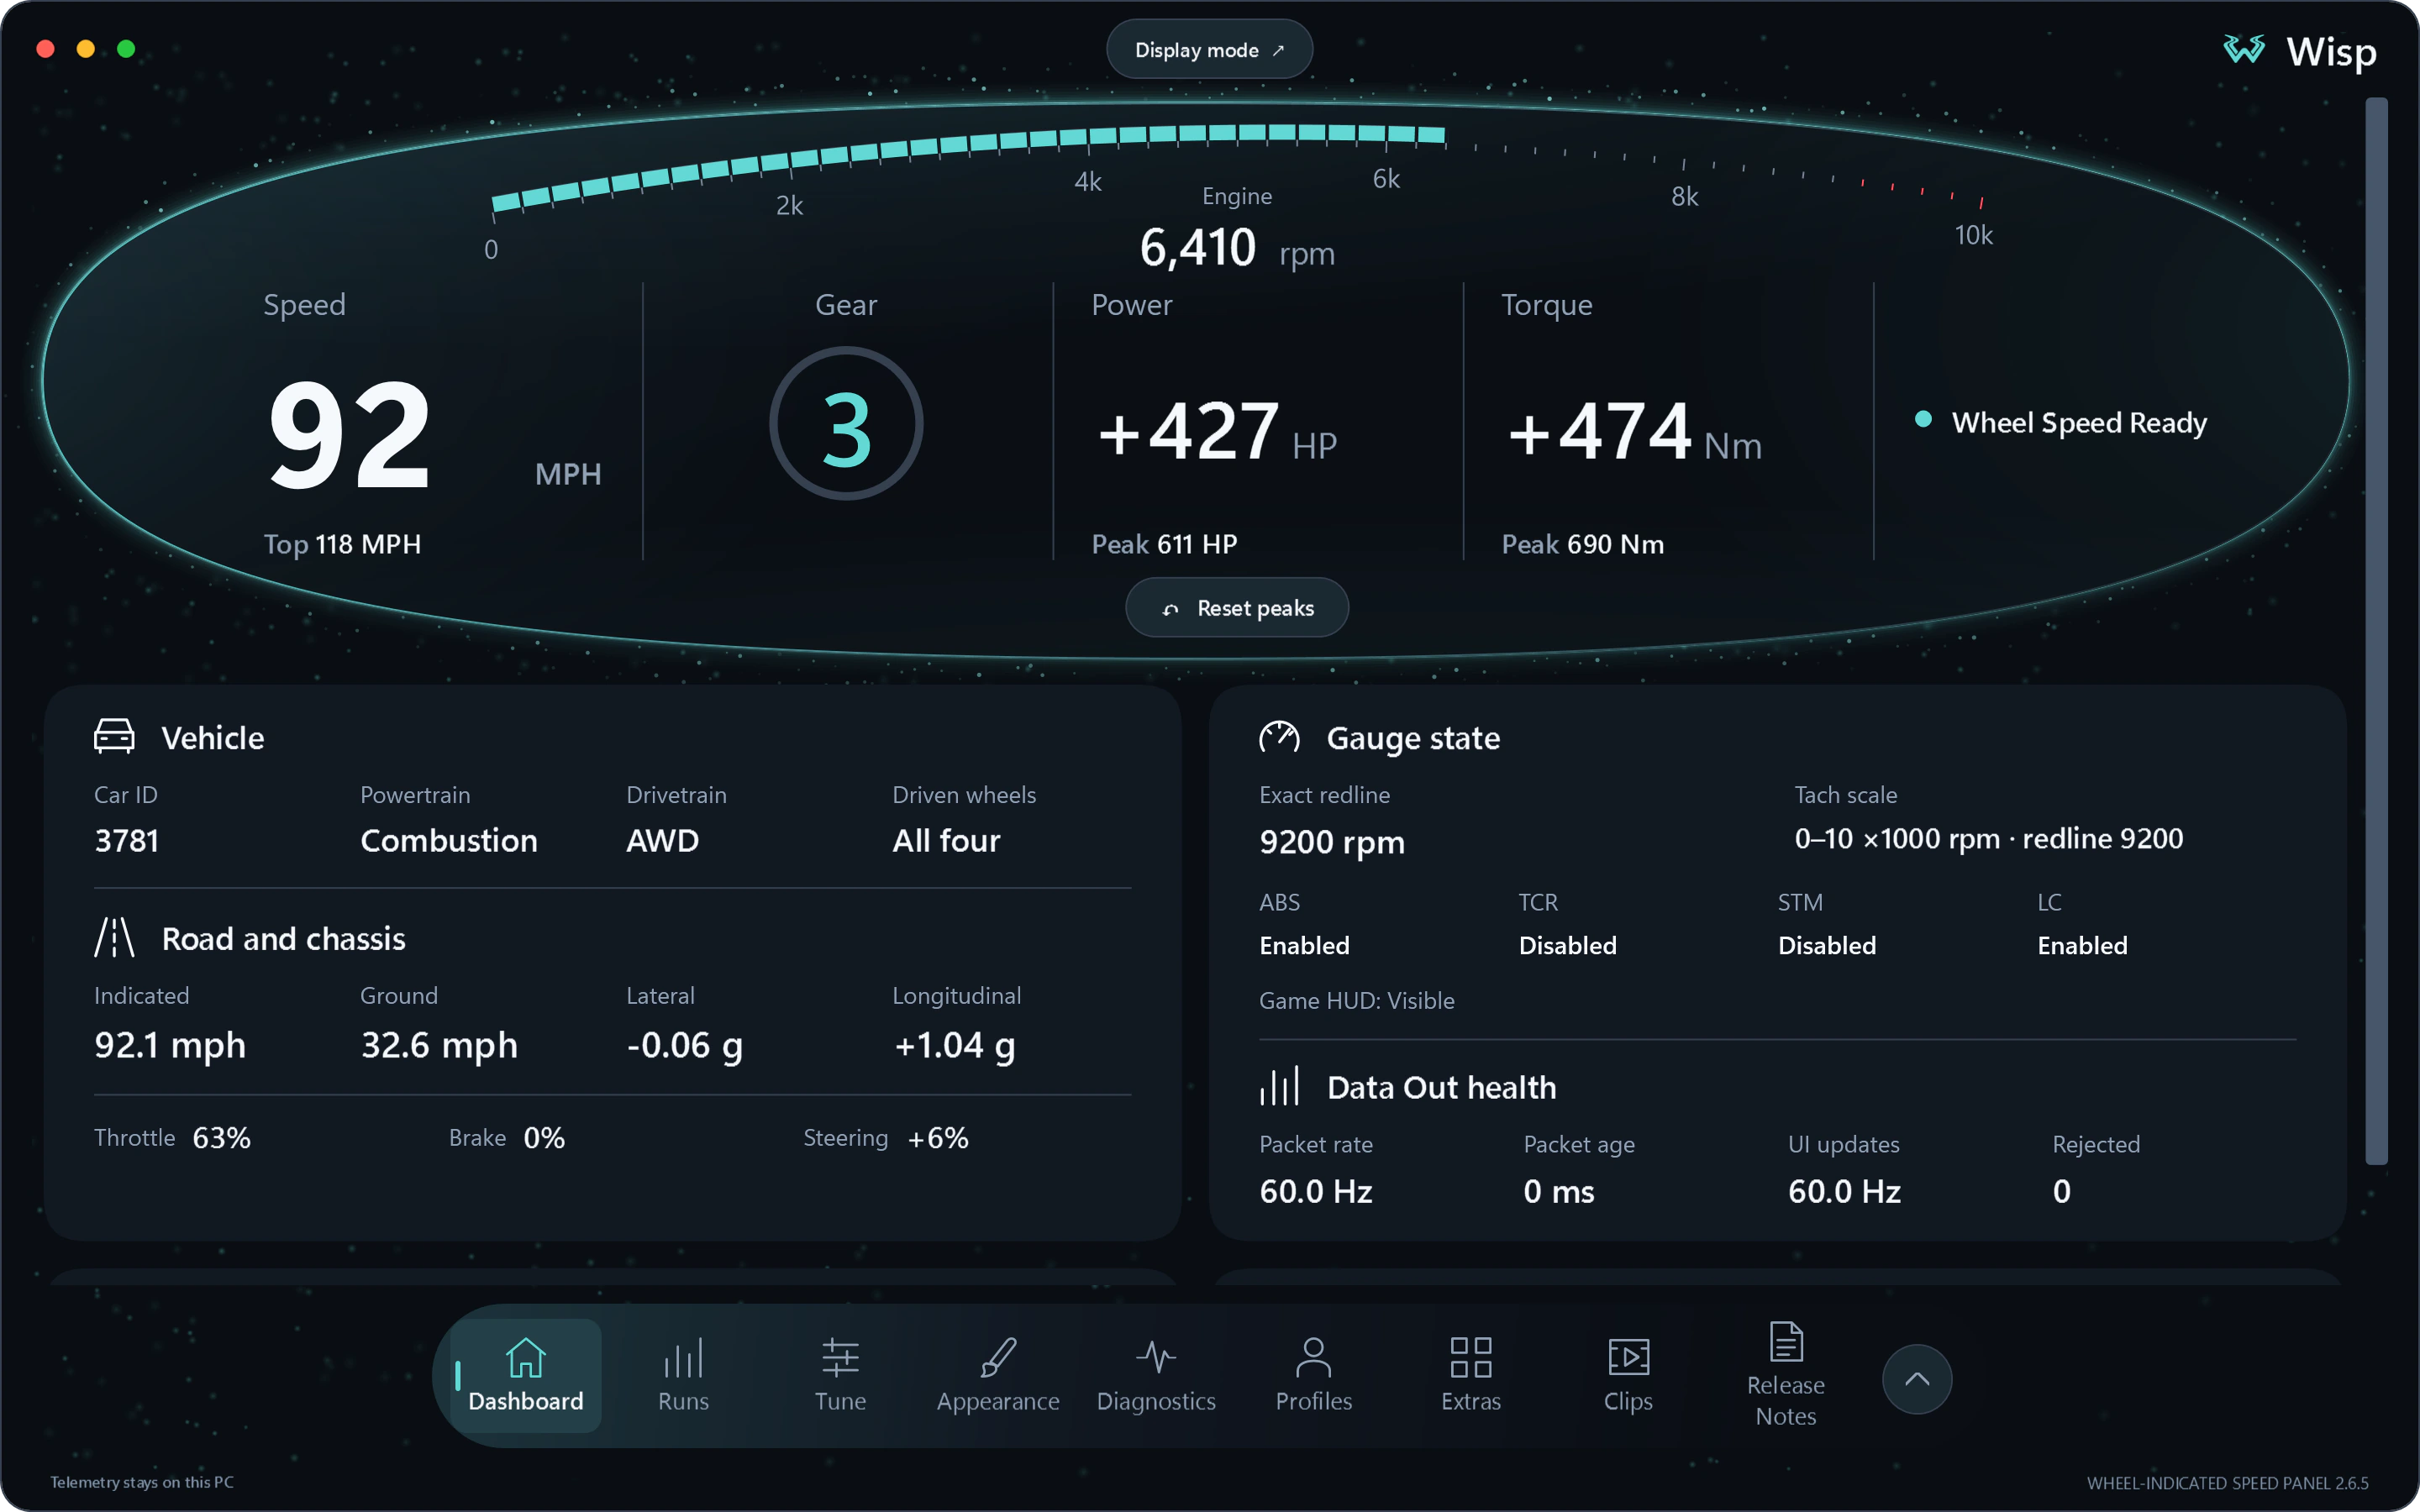Viewport: 2420px width, 1512px height.
Task: Click the Packet rate '60.0 Hz' value
Action: point(1315,1192)
